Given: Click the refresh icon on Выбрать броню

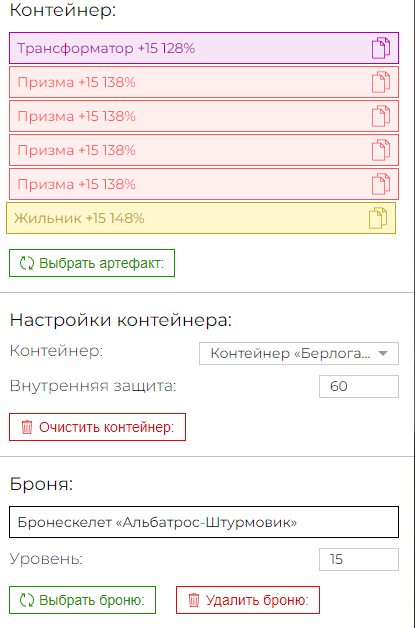Looking at the screenshot, I should point(27,600).
